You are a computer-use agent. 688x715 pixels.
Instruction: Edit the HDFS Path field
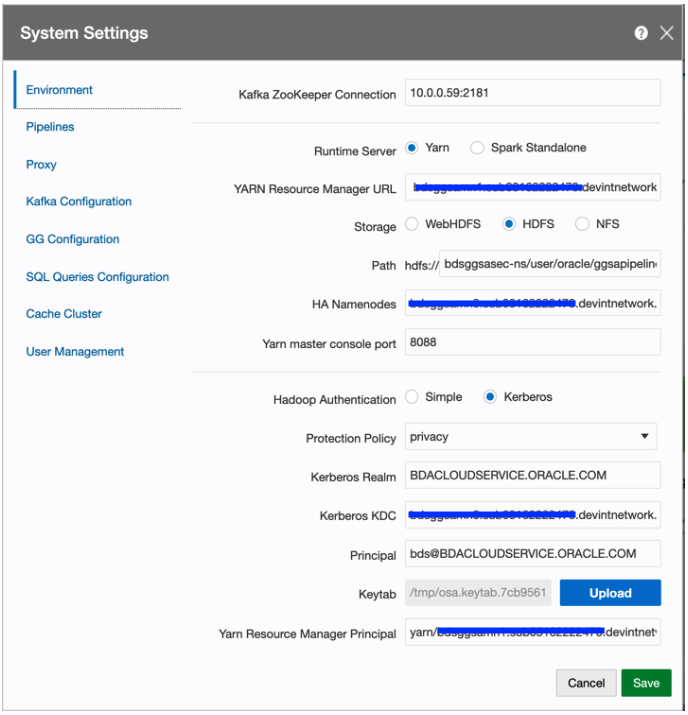click(550, 264)
